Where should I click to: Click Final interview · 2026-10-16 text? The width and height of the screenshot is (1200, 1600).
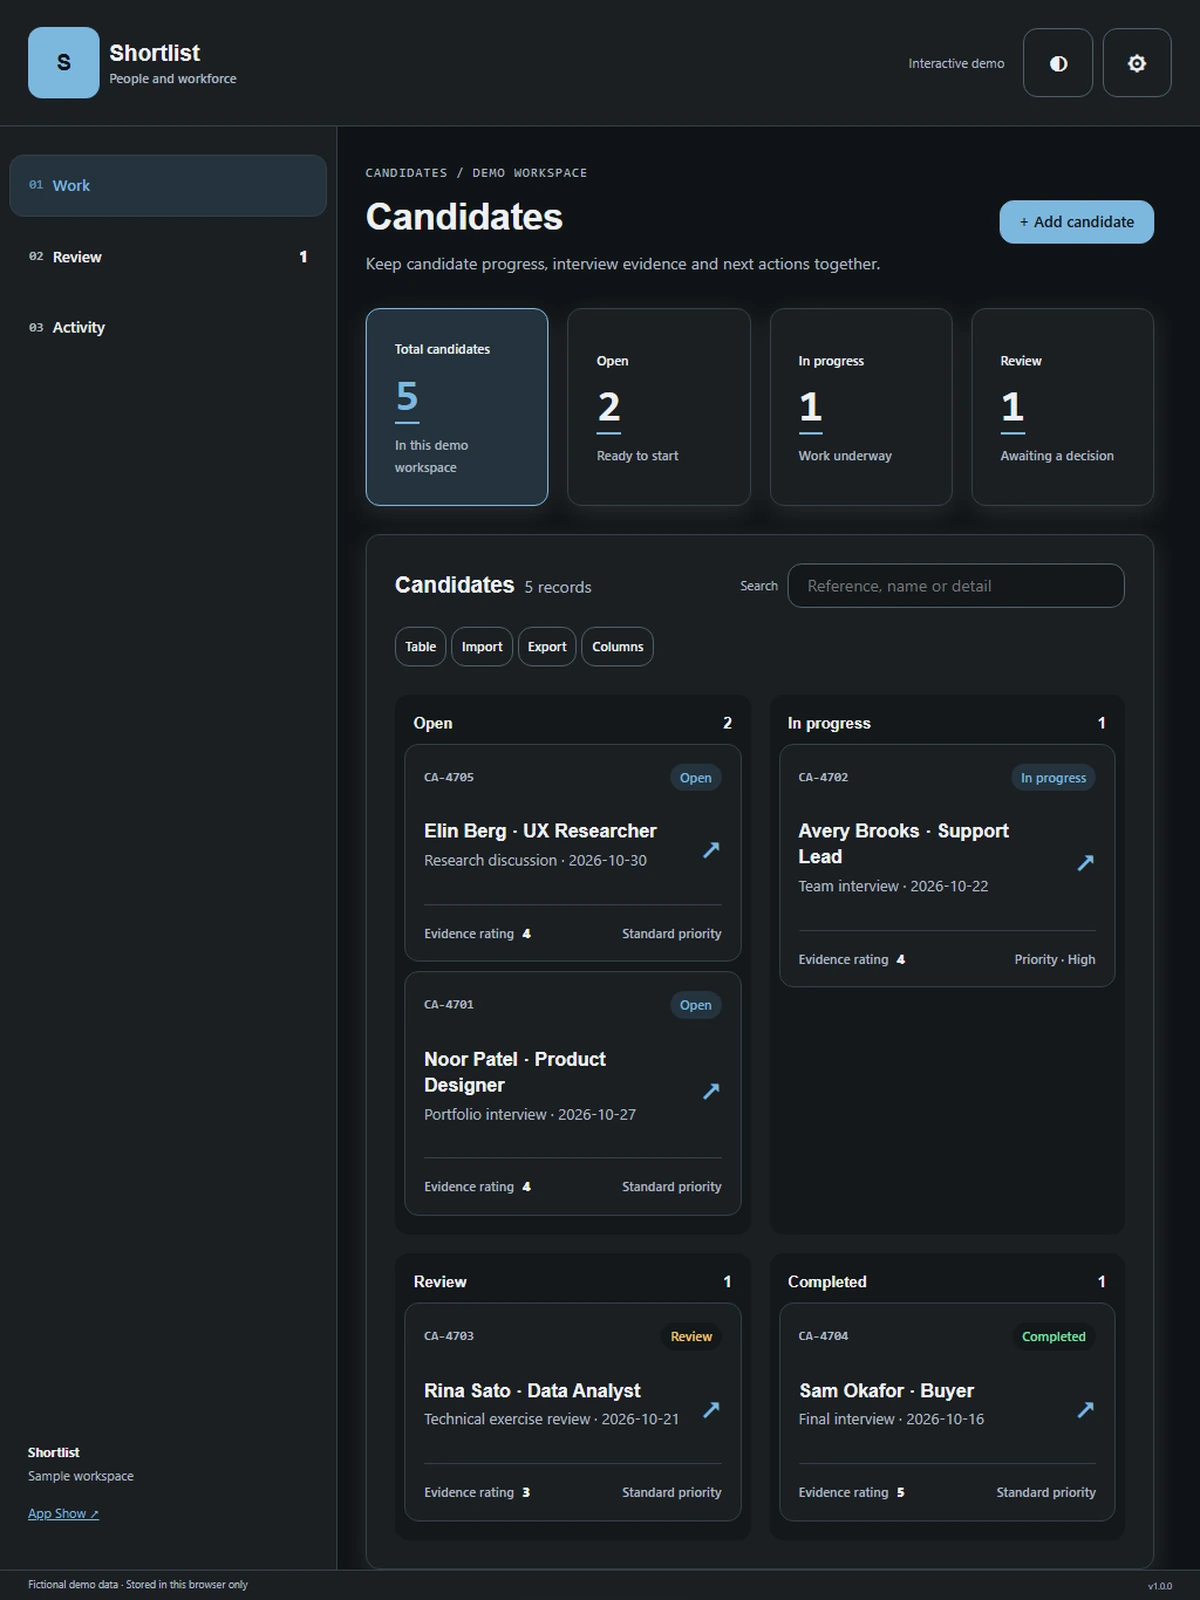coord(891,1419)
